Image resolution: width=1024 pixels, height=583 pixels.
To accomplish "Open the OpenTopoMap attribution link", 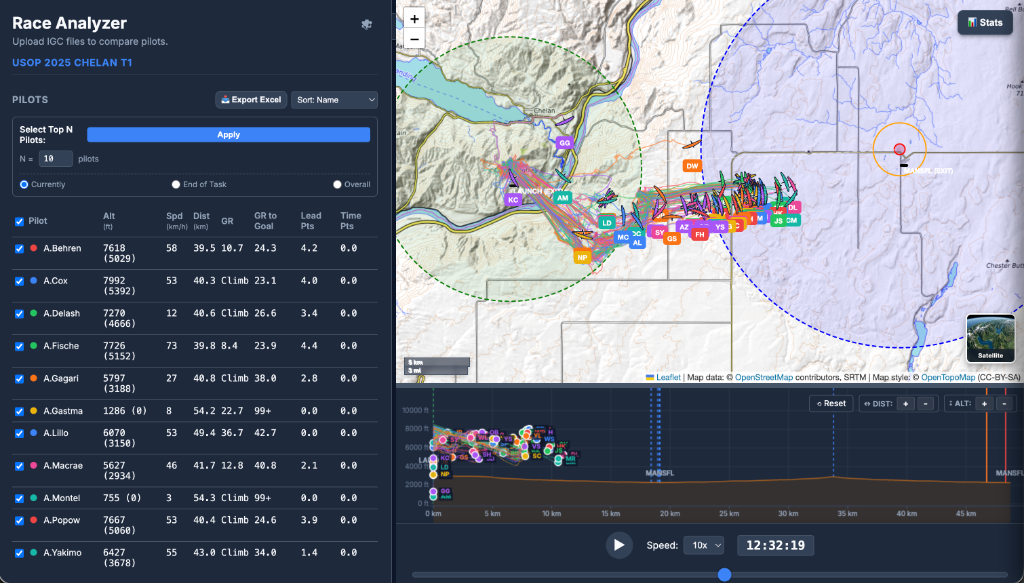I will pyautogui.click(x=948, y=377).
